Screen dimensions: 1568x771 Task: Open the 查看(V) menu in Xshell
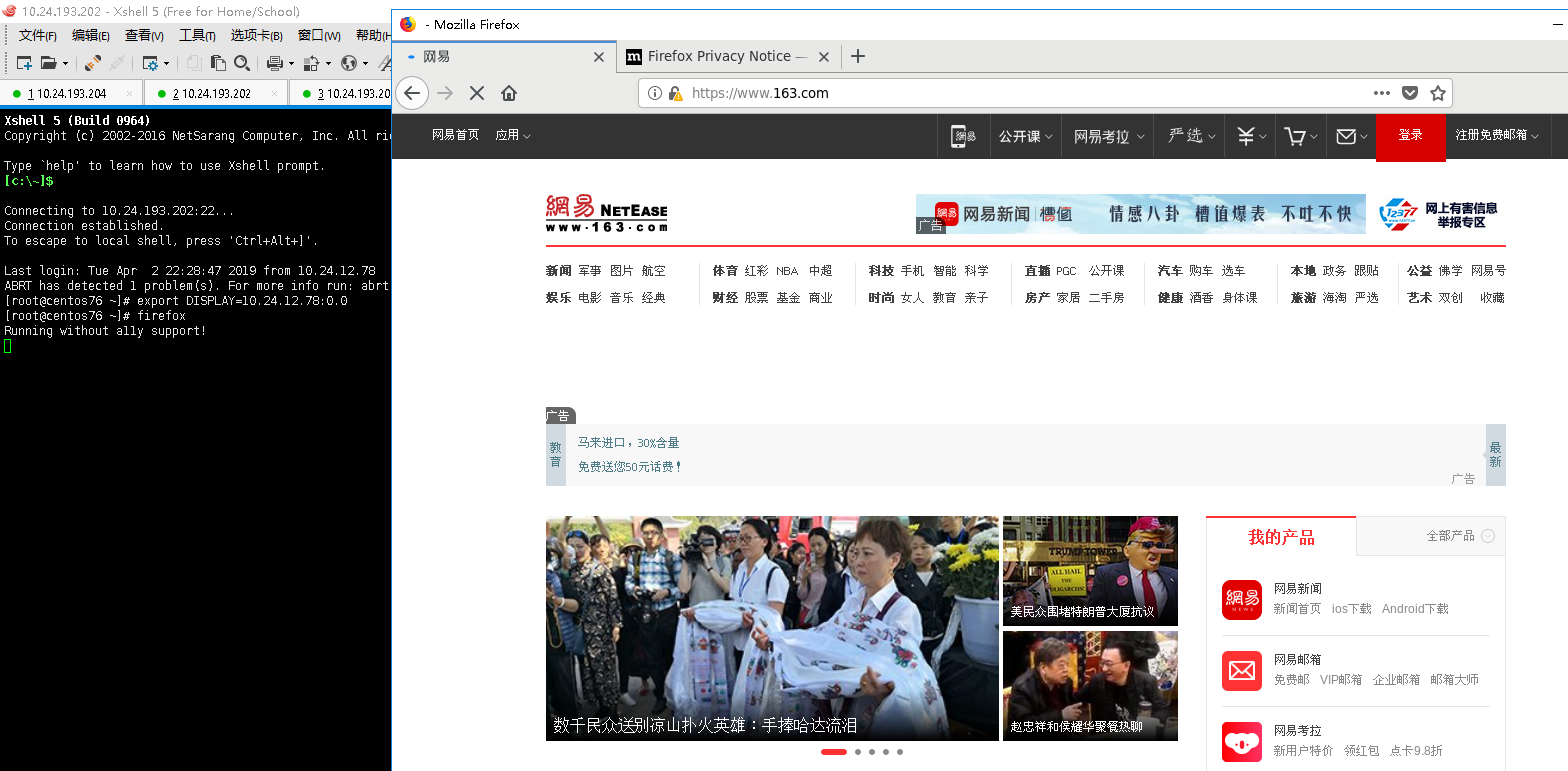tap(144, 36)
